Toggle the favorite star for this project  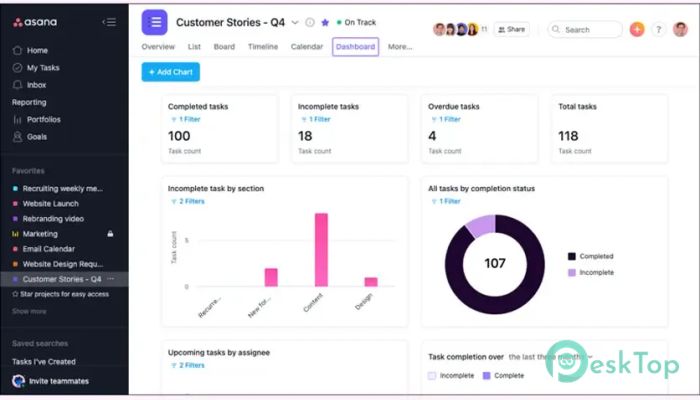325,22
